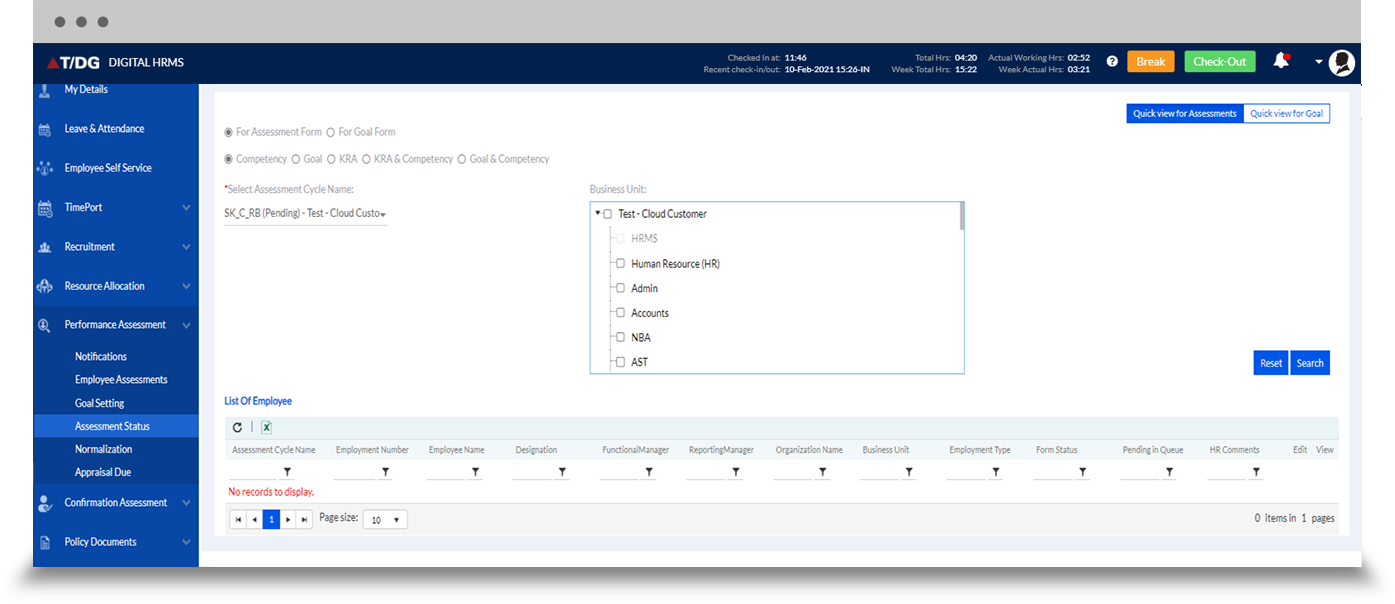The height and width of the screenshot is (604, 1395).
Task: Expand the Recruitment sidebar chevron
Action: pyautogui.click(x=187, y=247)
